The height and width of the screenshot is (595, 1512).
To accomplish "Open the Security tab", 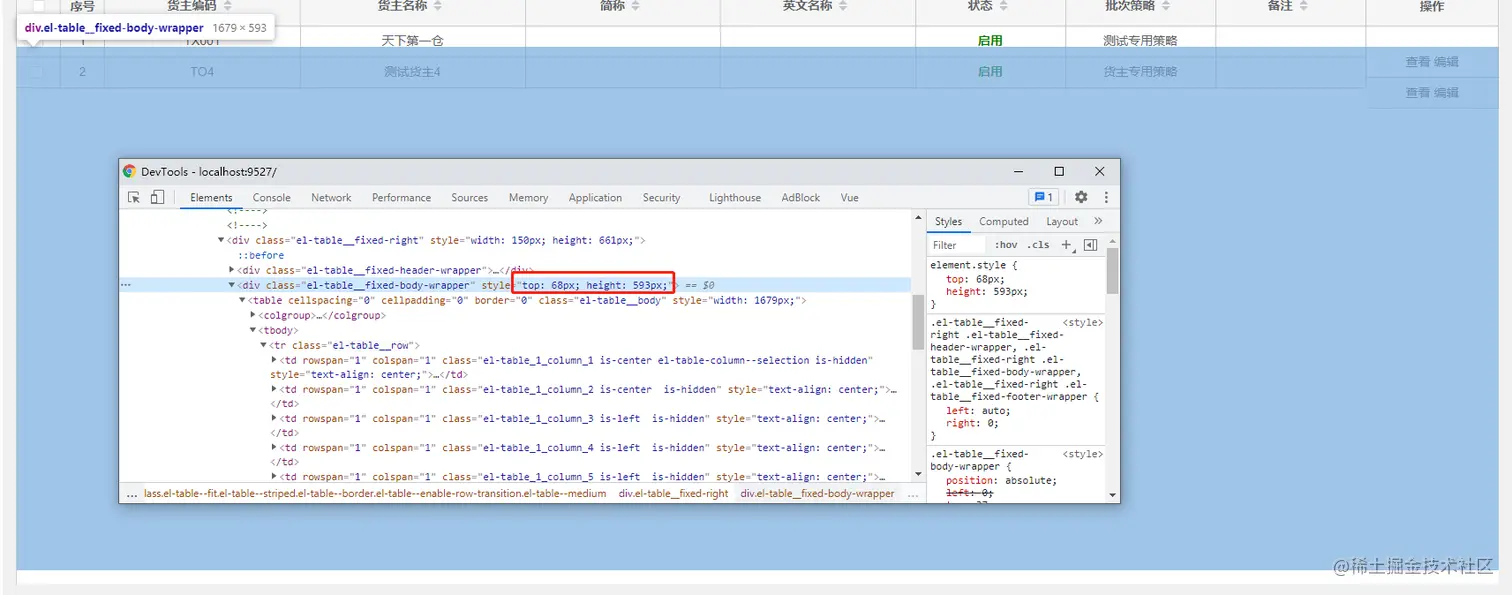I will pos(661,198).
